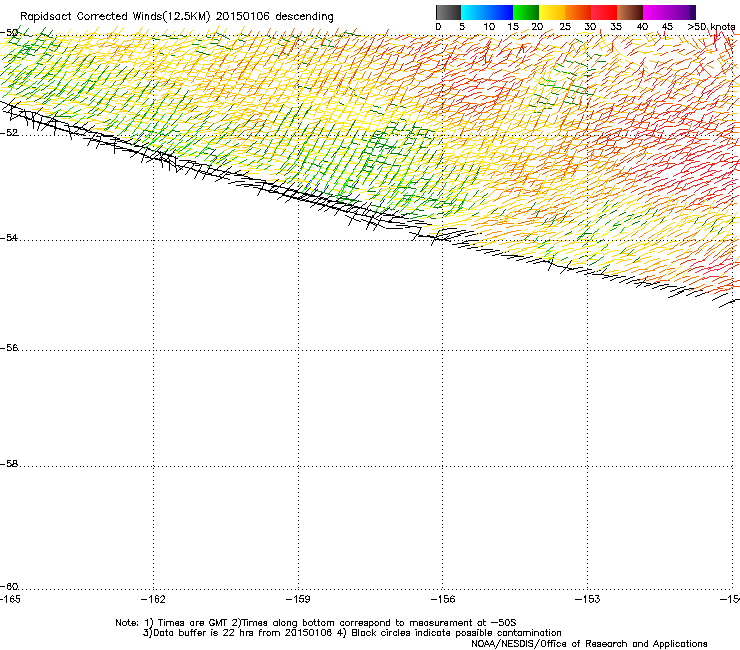Click the legend tick label '25'

(x=565, y=27)
